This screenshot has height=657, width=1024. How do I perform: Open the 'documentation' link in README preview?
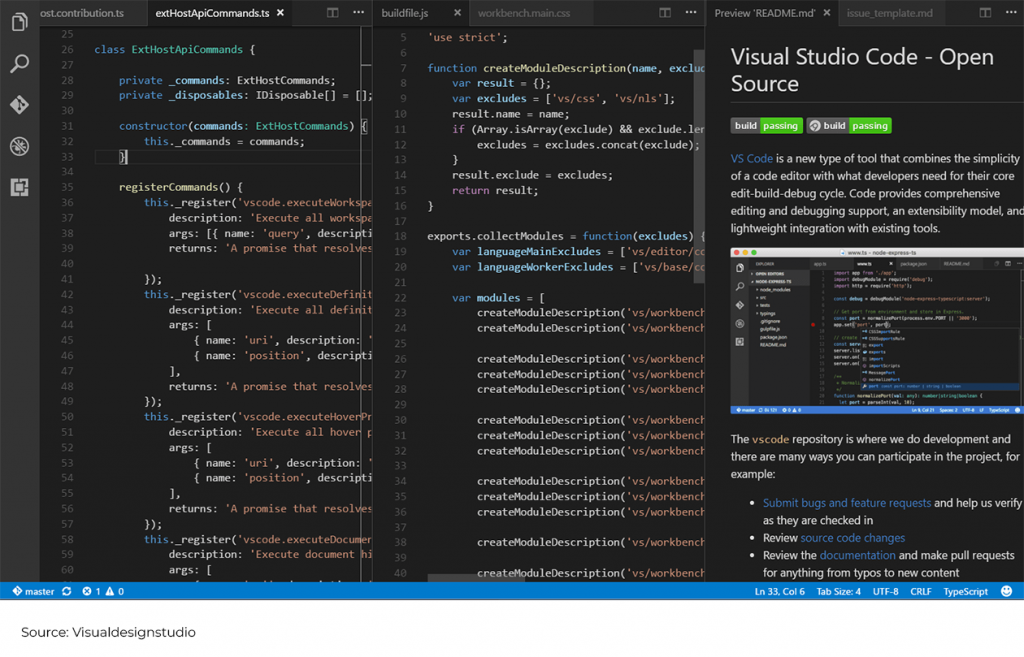(x=857, y=555)
